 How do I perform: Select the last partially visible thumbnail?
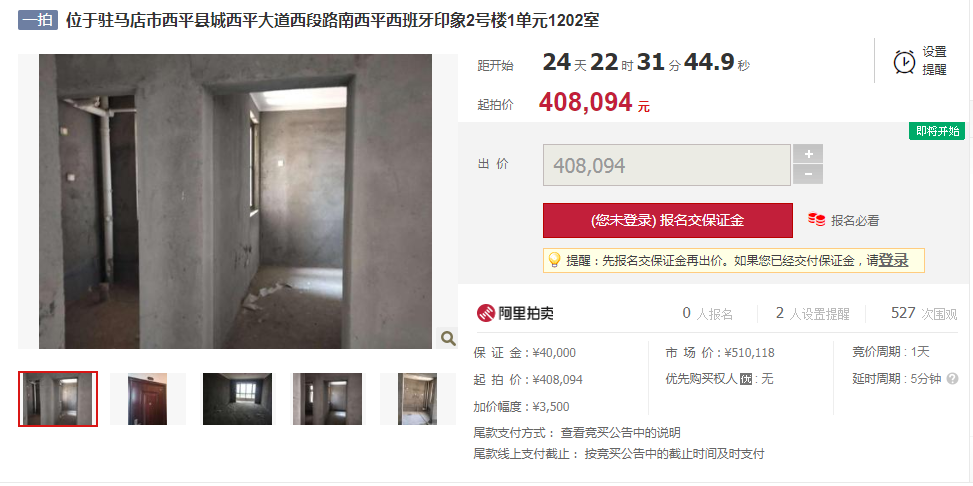(x=418, y=399)
